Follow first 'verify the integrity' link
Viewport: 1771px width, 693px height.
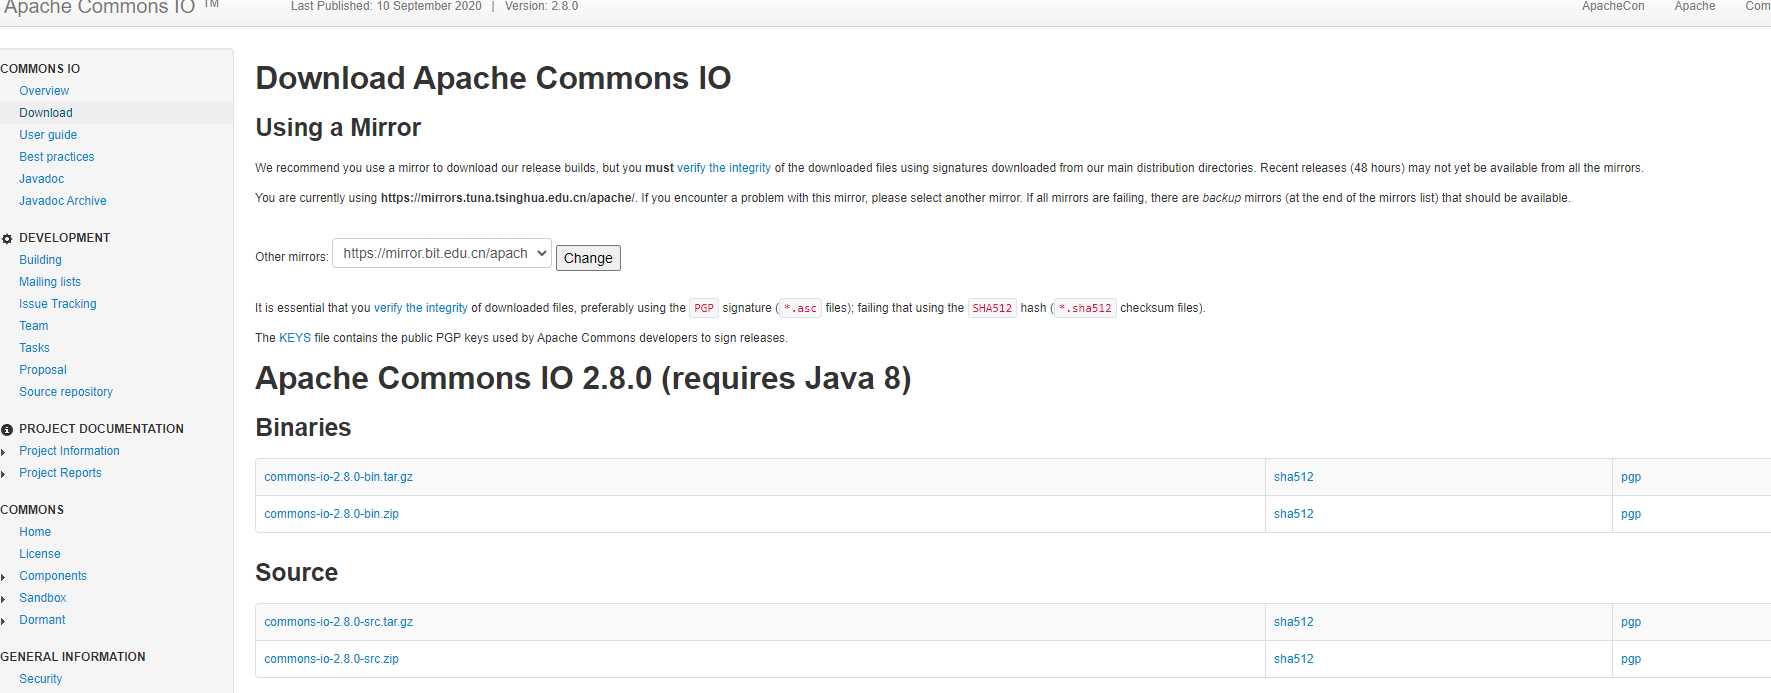tap(724, 168)
